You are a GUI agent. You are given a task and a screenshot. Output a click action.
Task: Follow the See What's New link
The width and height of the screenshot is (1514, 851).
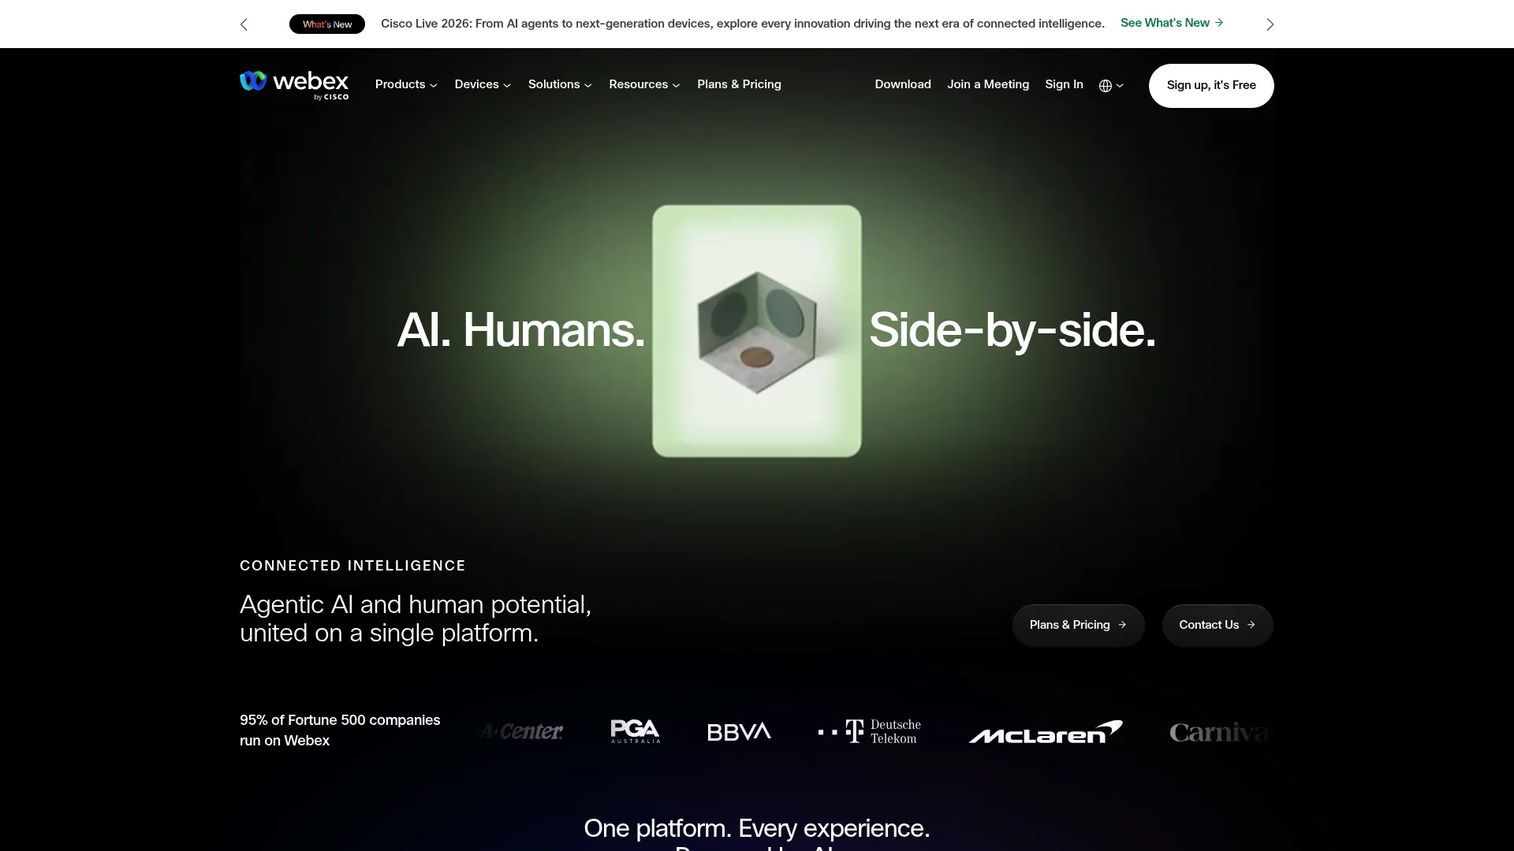(1172, 23)
